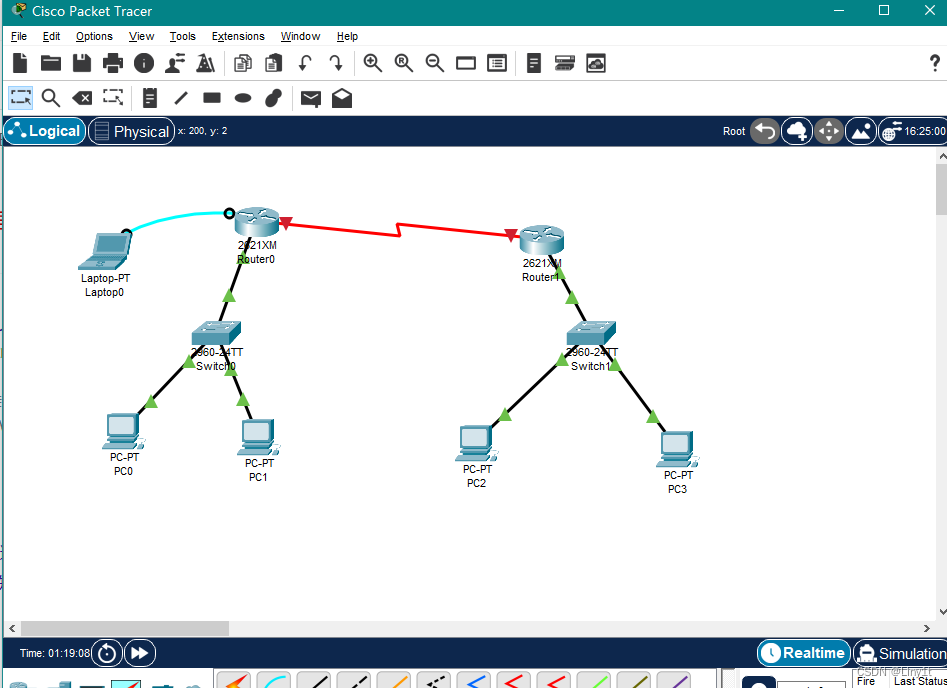
Task: Open Network Information icon
Action: coord(144,63)
